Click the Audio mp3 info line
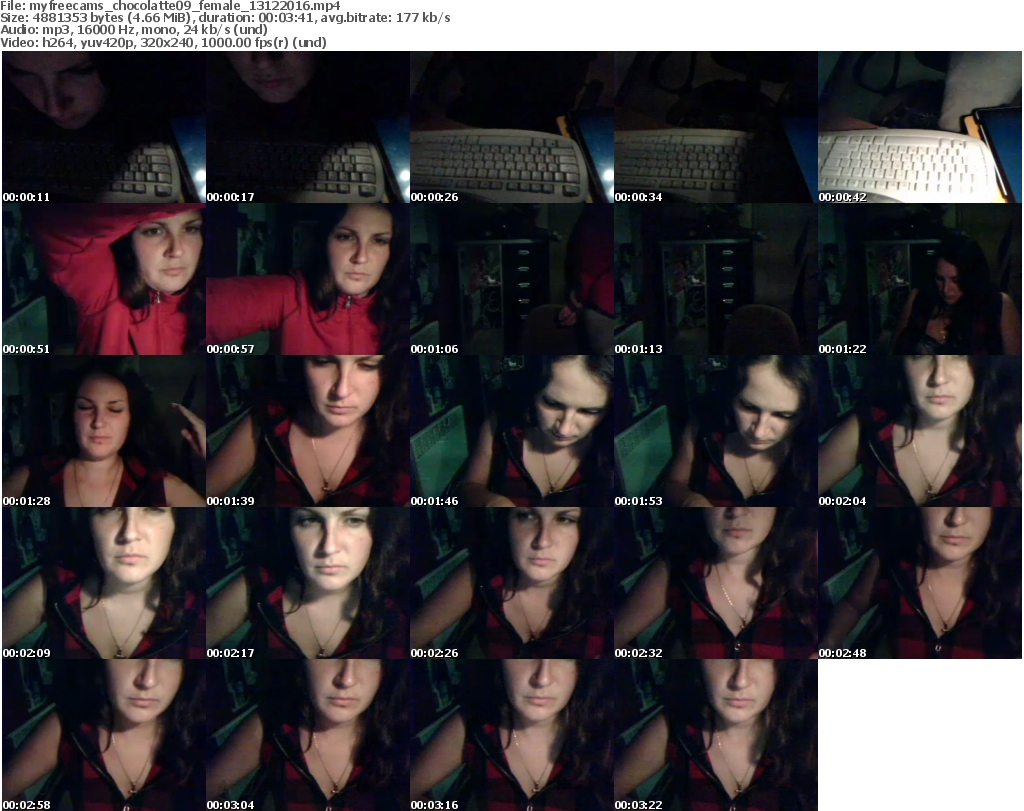1024x811 pixels. pyautogui.click(x=134, y=30)
